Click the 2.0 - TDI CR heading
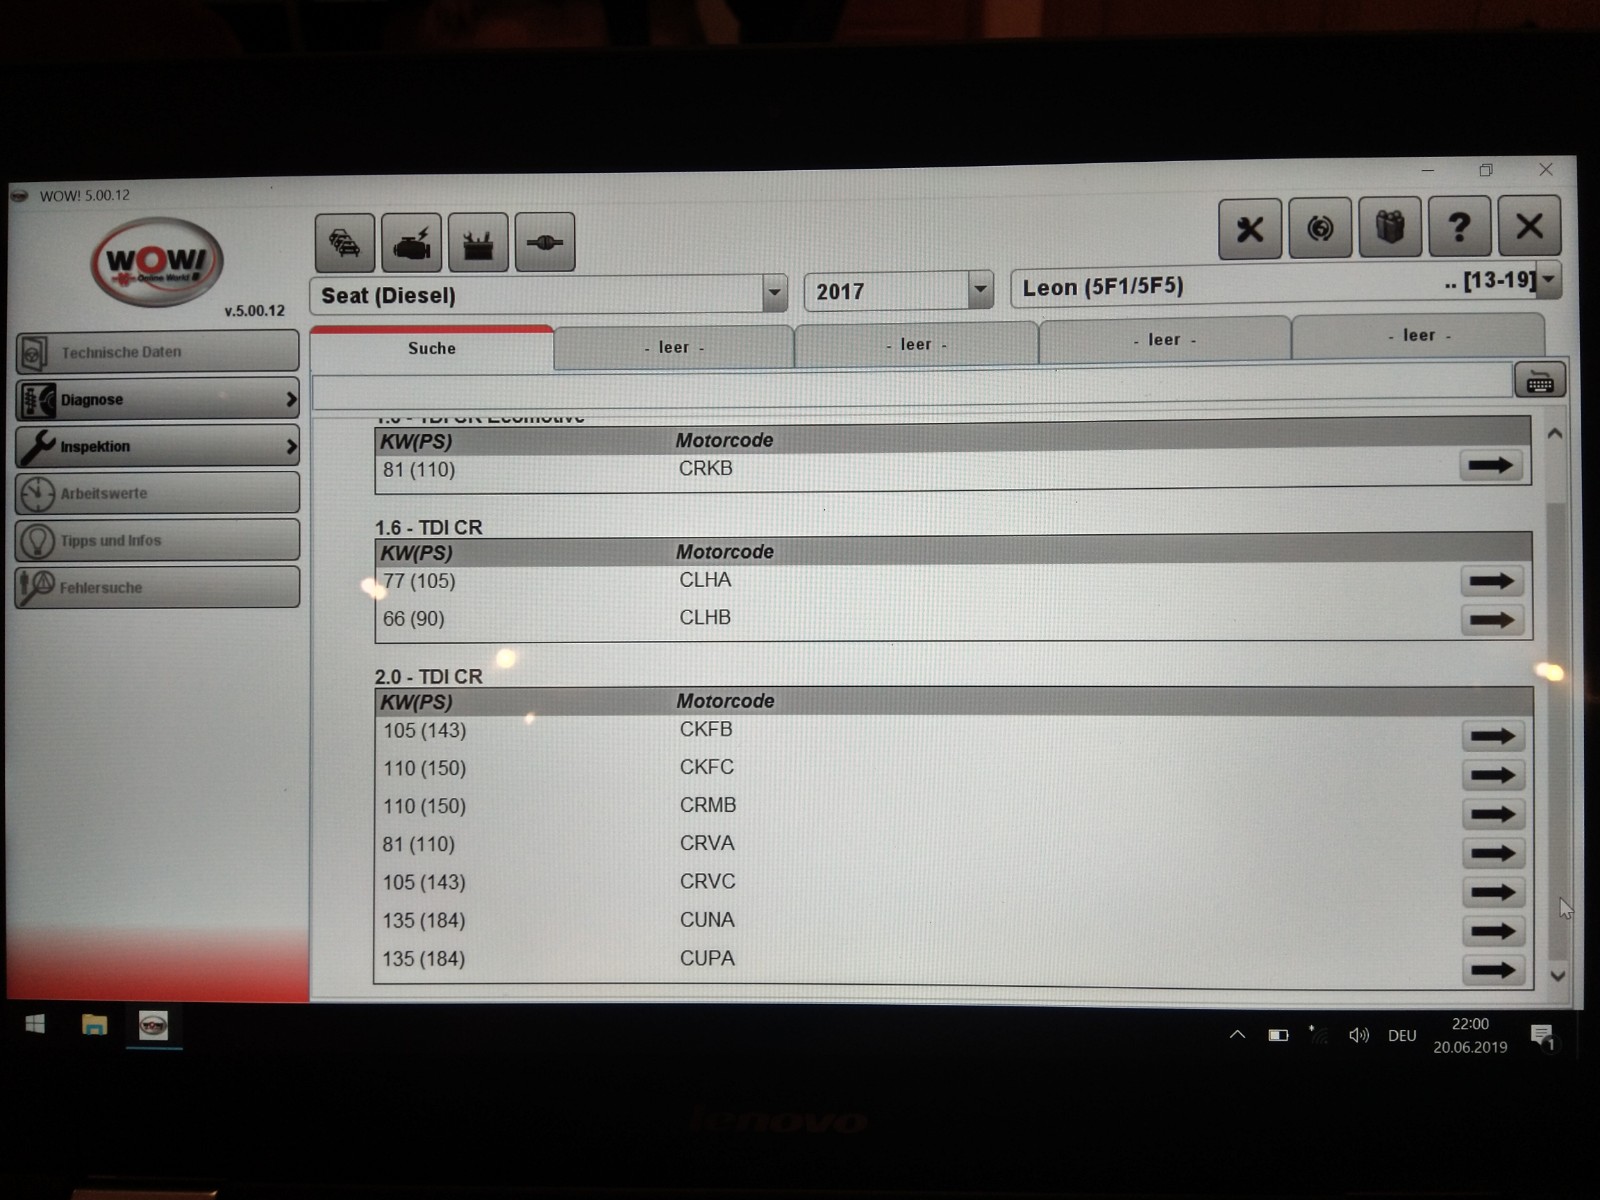The image size is (1600, 1200). pos(429,677)
